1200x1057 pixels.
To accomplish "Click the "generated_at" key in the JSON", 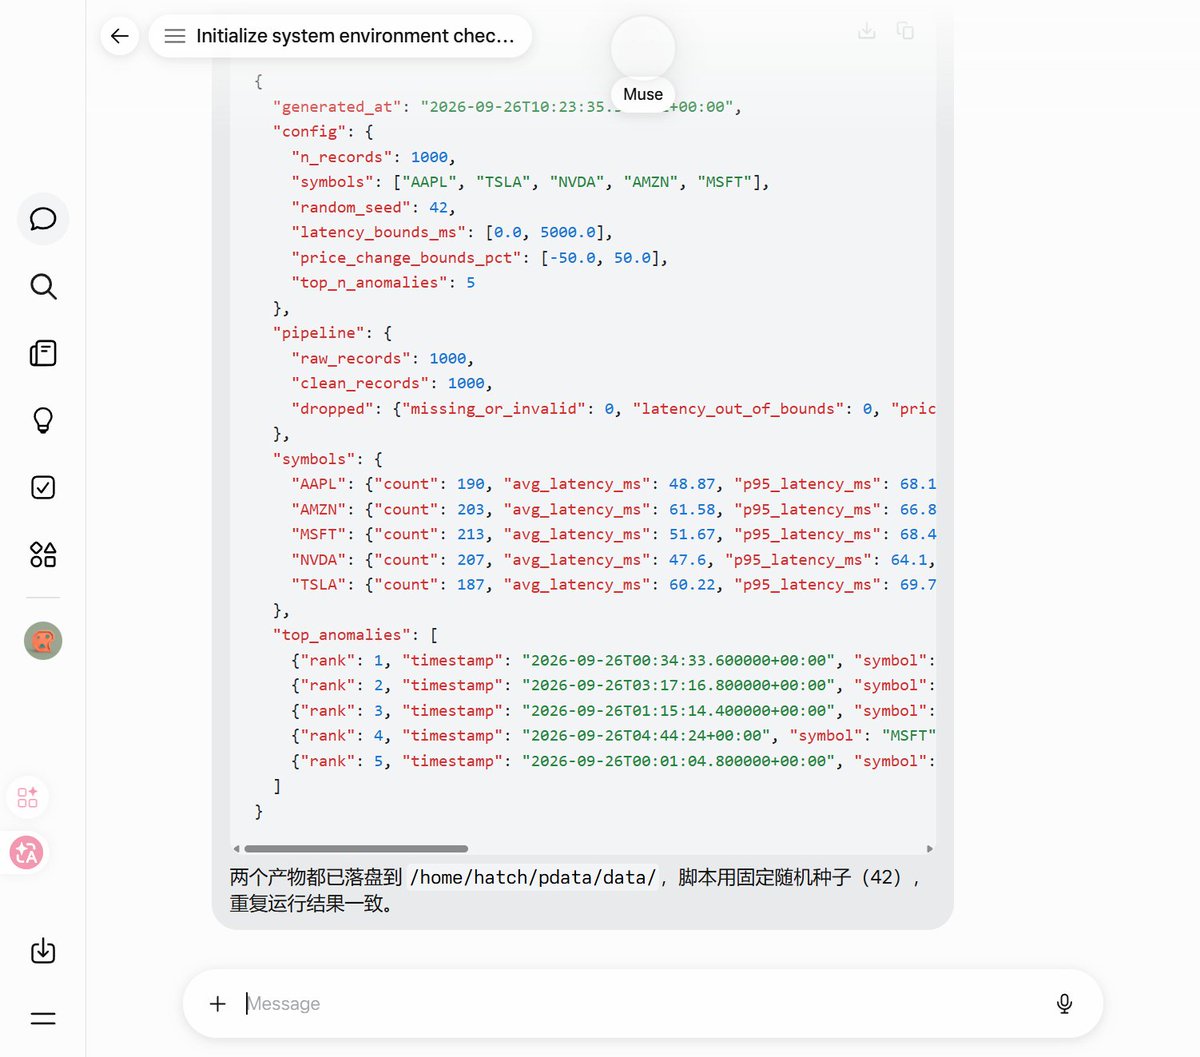I will 337,107.
